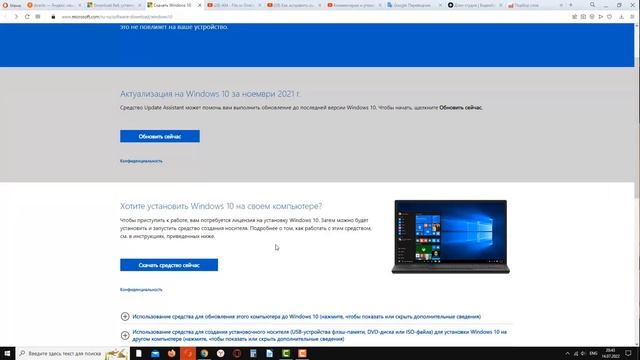The width and height of the screenshot is (640, 360).
Task: Click the "Скачать средство сейчас" button
Action: [169, 265]
